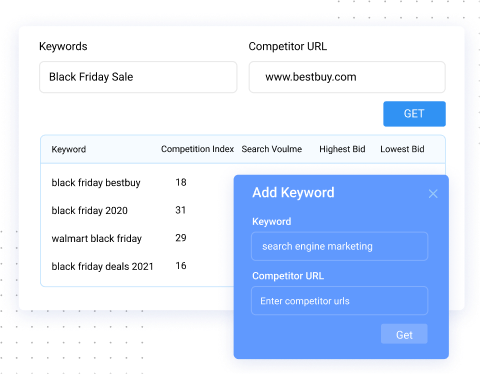Click competition index value 29
The height and width of the screenshot is (374, 480).
tap(181, 238)
